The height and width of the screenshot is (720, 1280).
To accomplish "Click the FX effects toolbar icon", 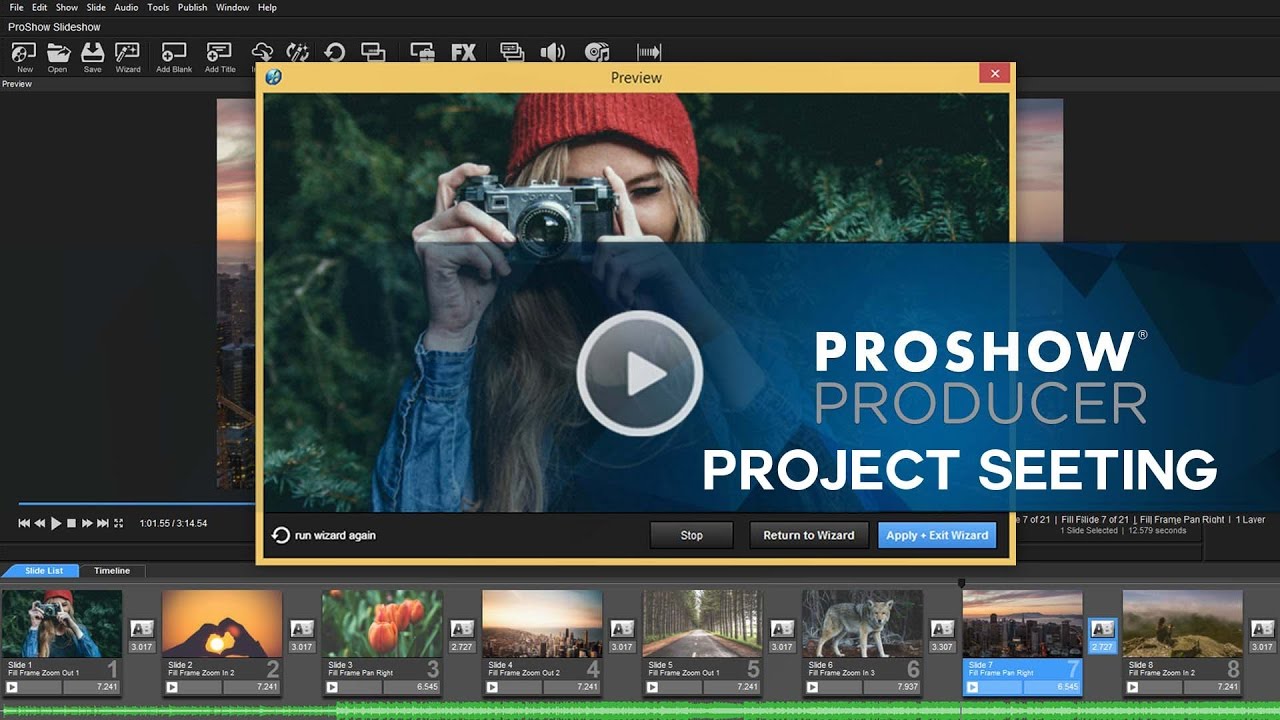I will pos(463,52).
